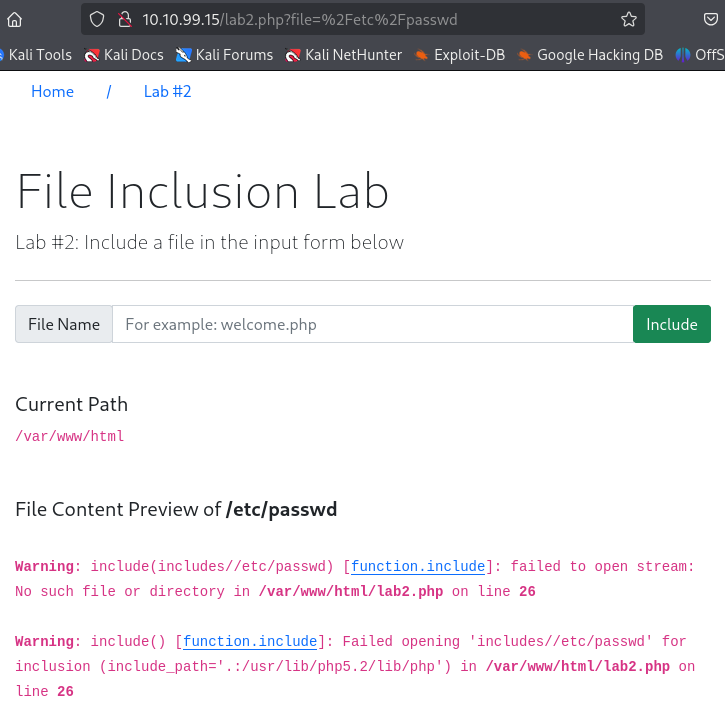Open Kali Docs bookmark
The height and width of the screenshot is (708, 725).
click(x=124, y=55)
